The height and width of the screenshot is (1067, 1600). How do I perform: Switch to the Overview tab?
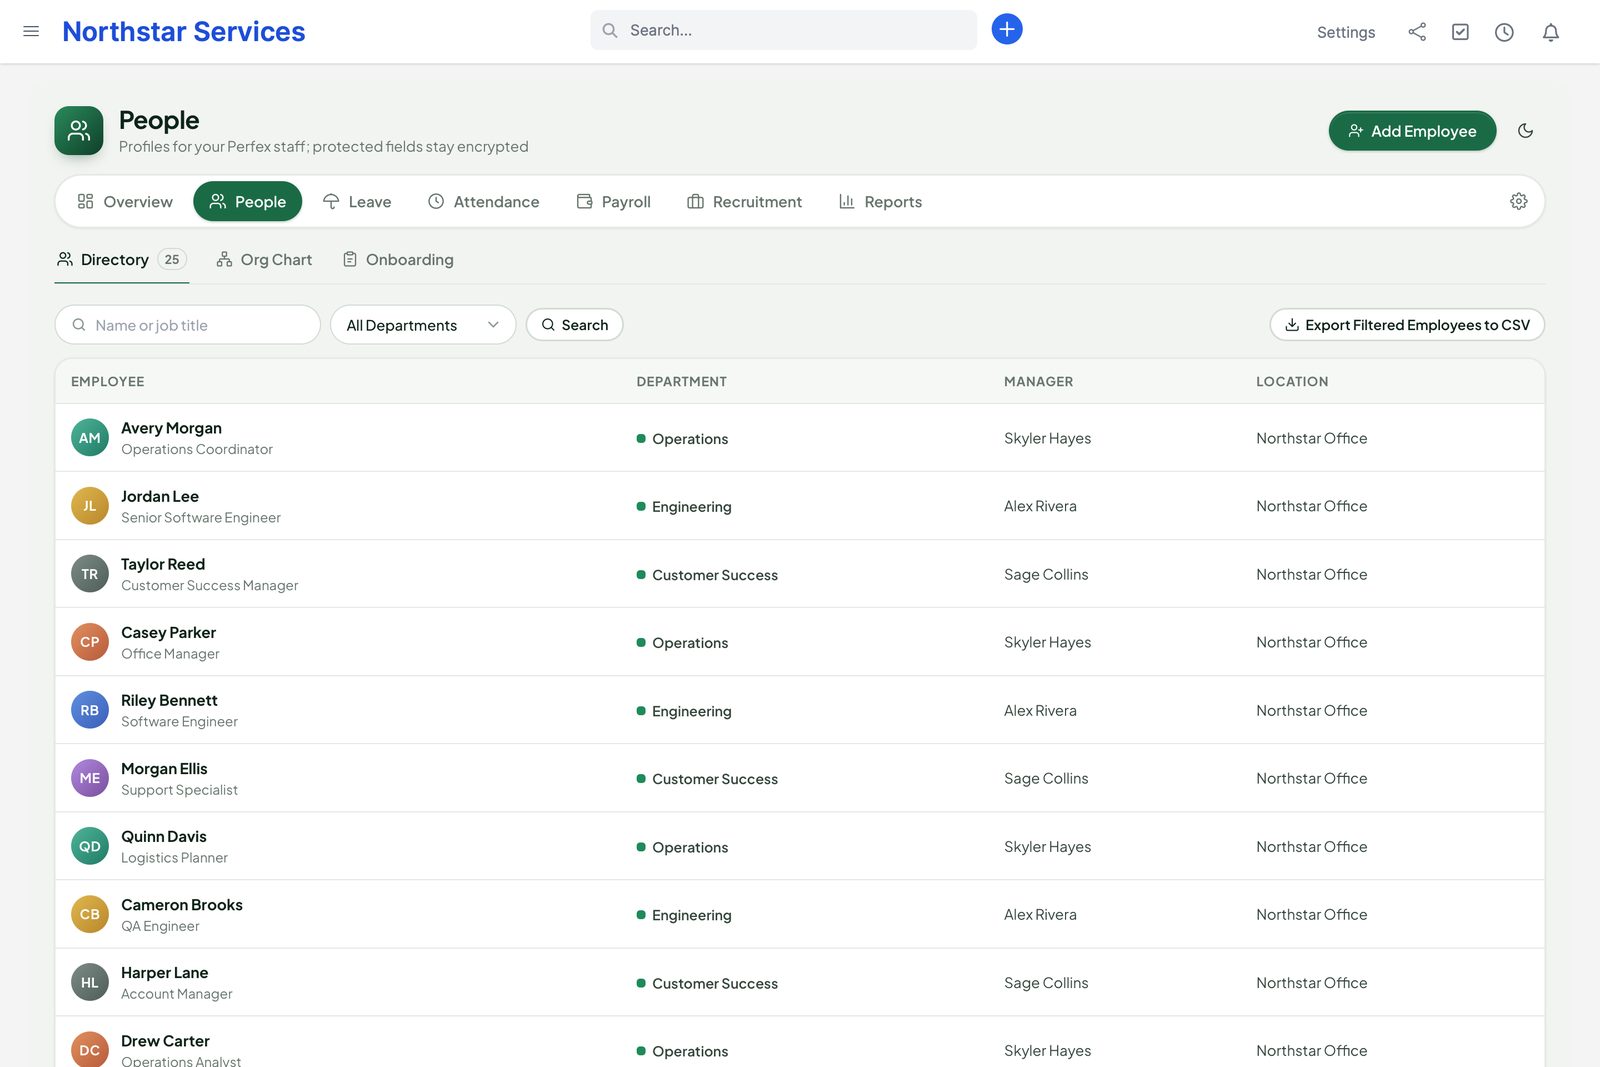click(125, 201)
